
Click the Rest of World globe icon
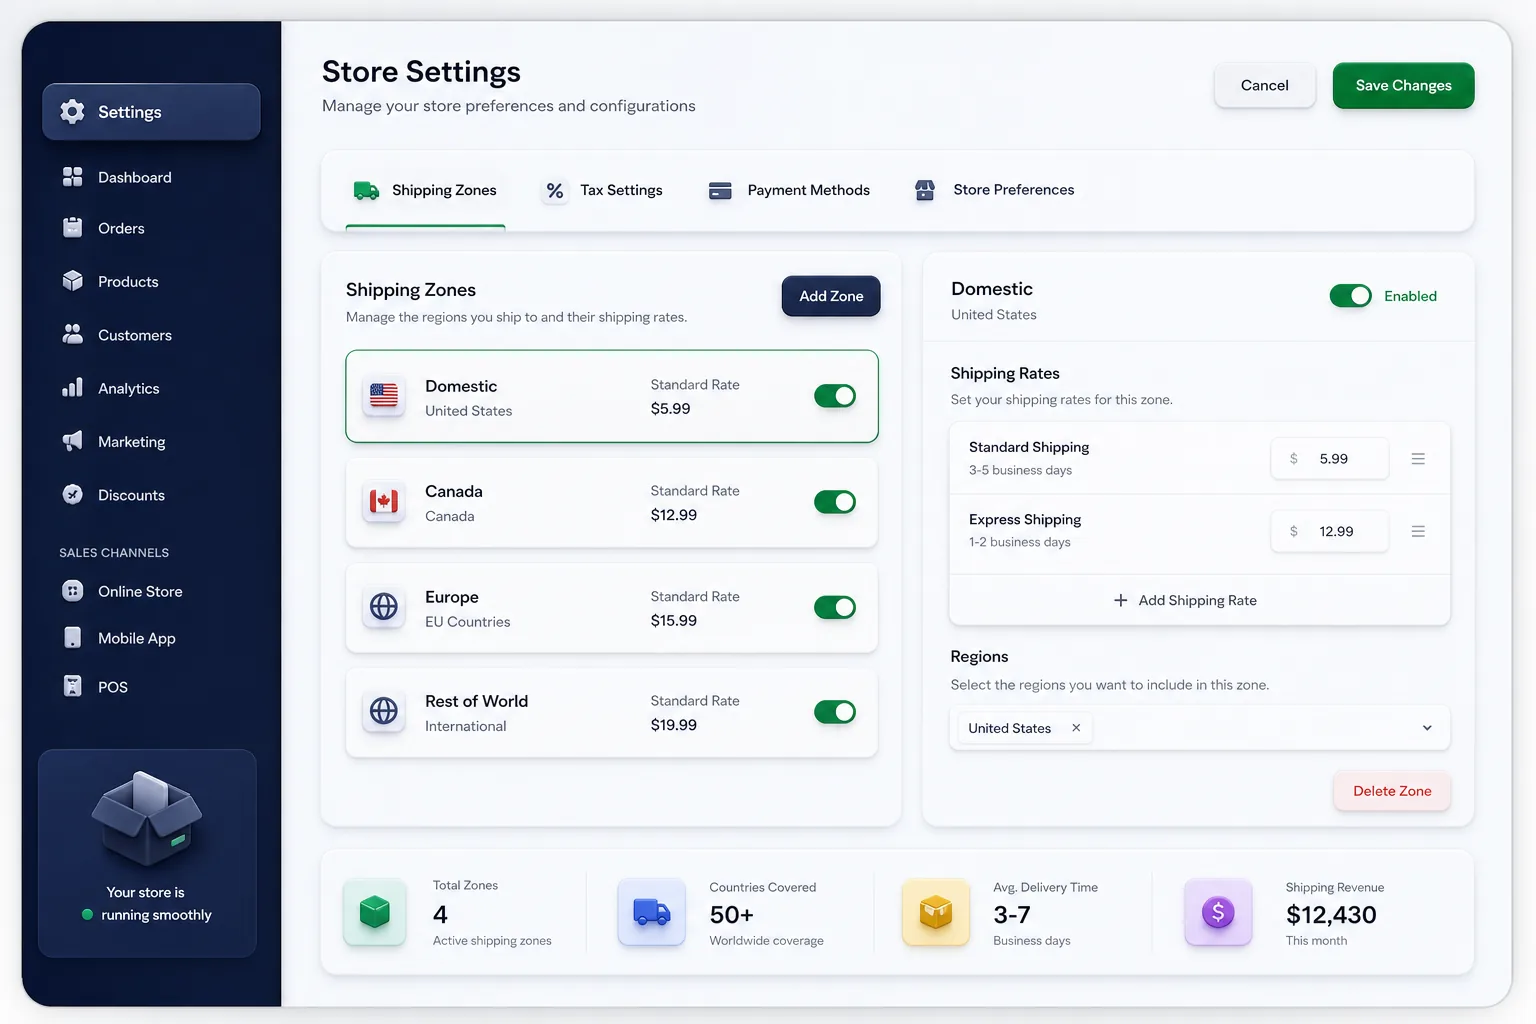(x=384, y=711)
